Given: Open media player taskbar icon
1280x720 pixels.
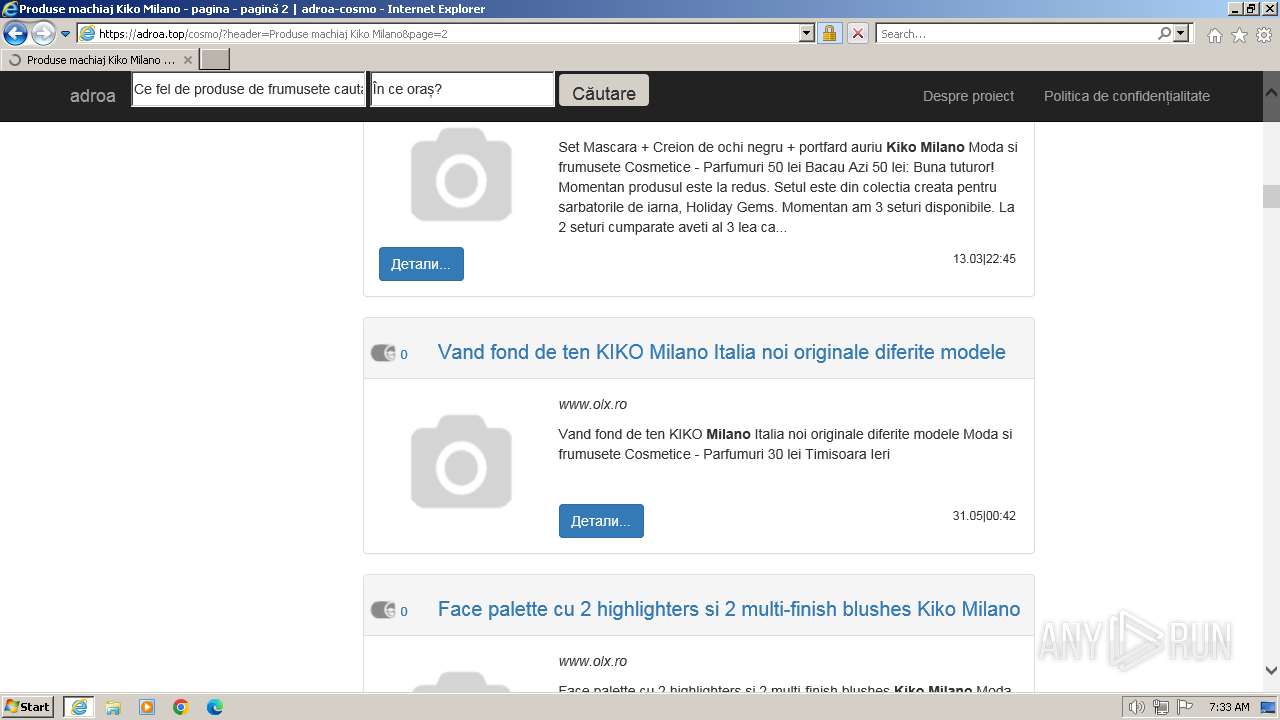Looking at the screenshot, I should click(x=147, y=707).
